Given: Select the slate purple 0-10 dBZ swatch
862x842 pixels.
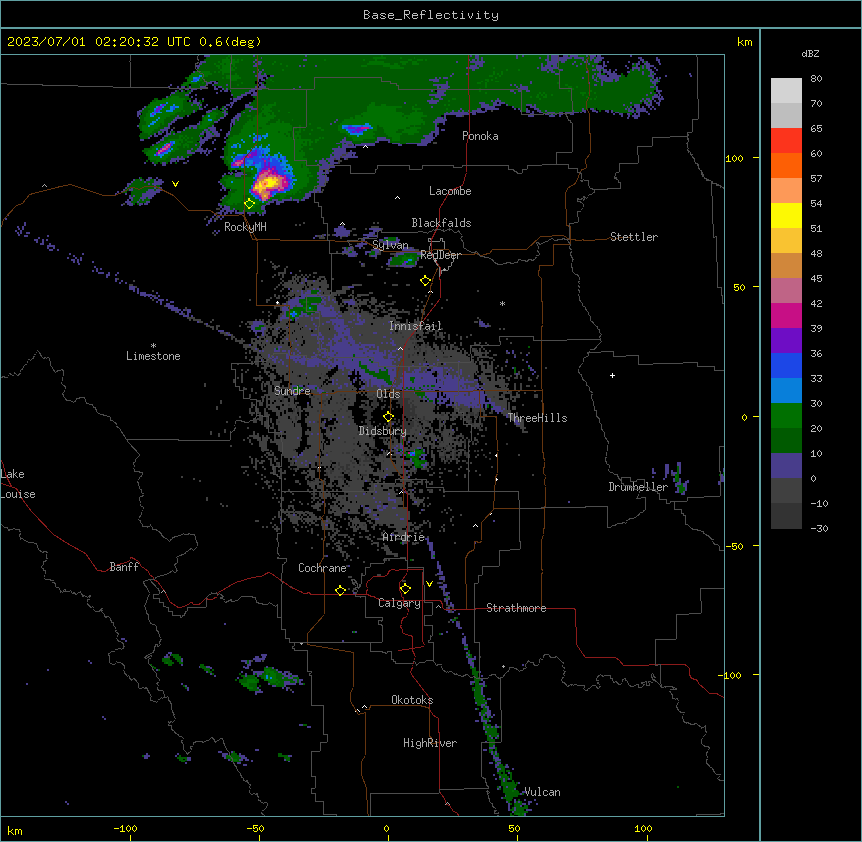Looking at the screenshot, I should tap(786, 466).
